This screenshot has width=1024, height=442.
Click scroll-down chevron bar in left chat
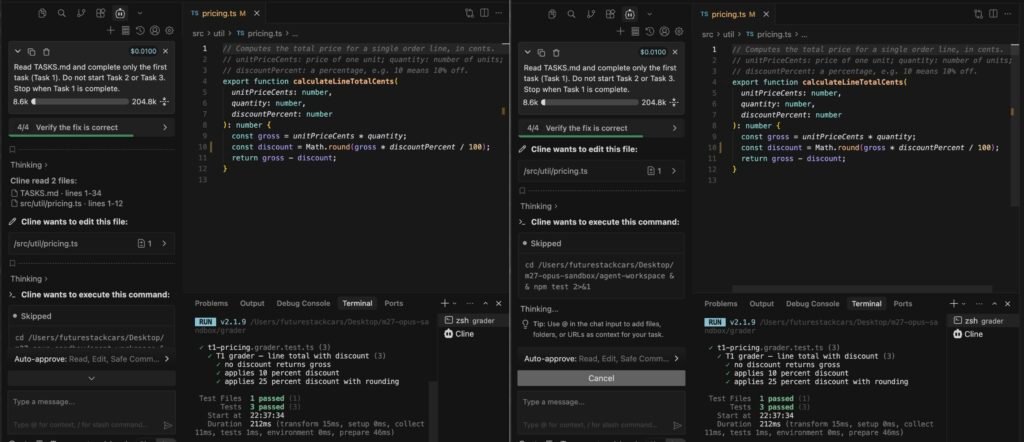[91, 378]
